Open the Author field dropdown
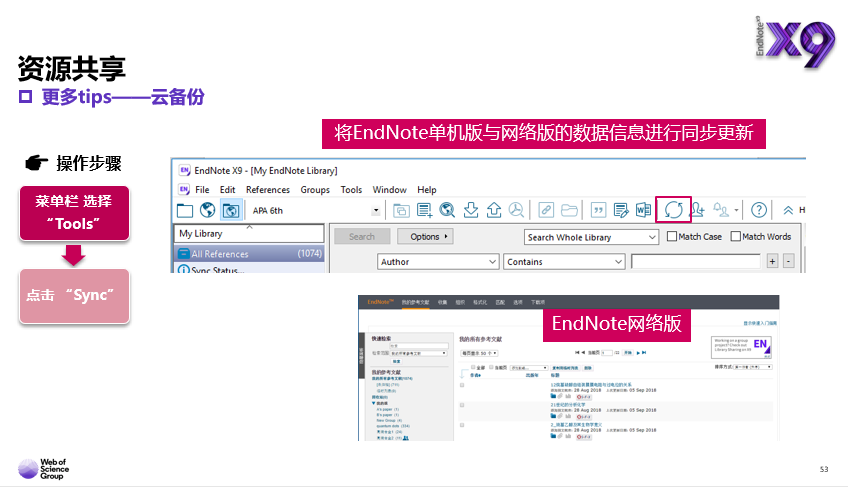 click(438, 262)
